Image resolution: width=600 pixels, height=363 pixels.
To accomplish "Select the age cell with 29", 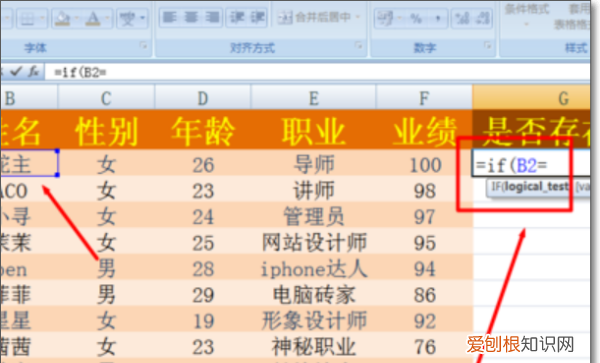I will (203, 295).
